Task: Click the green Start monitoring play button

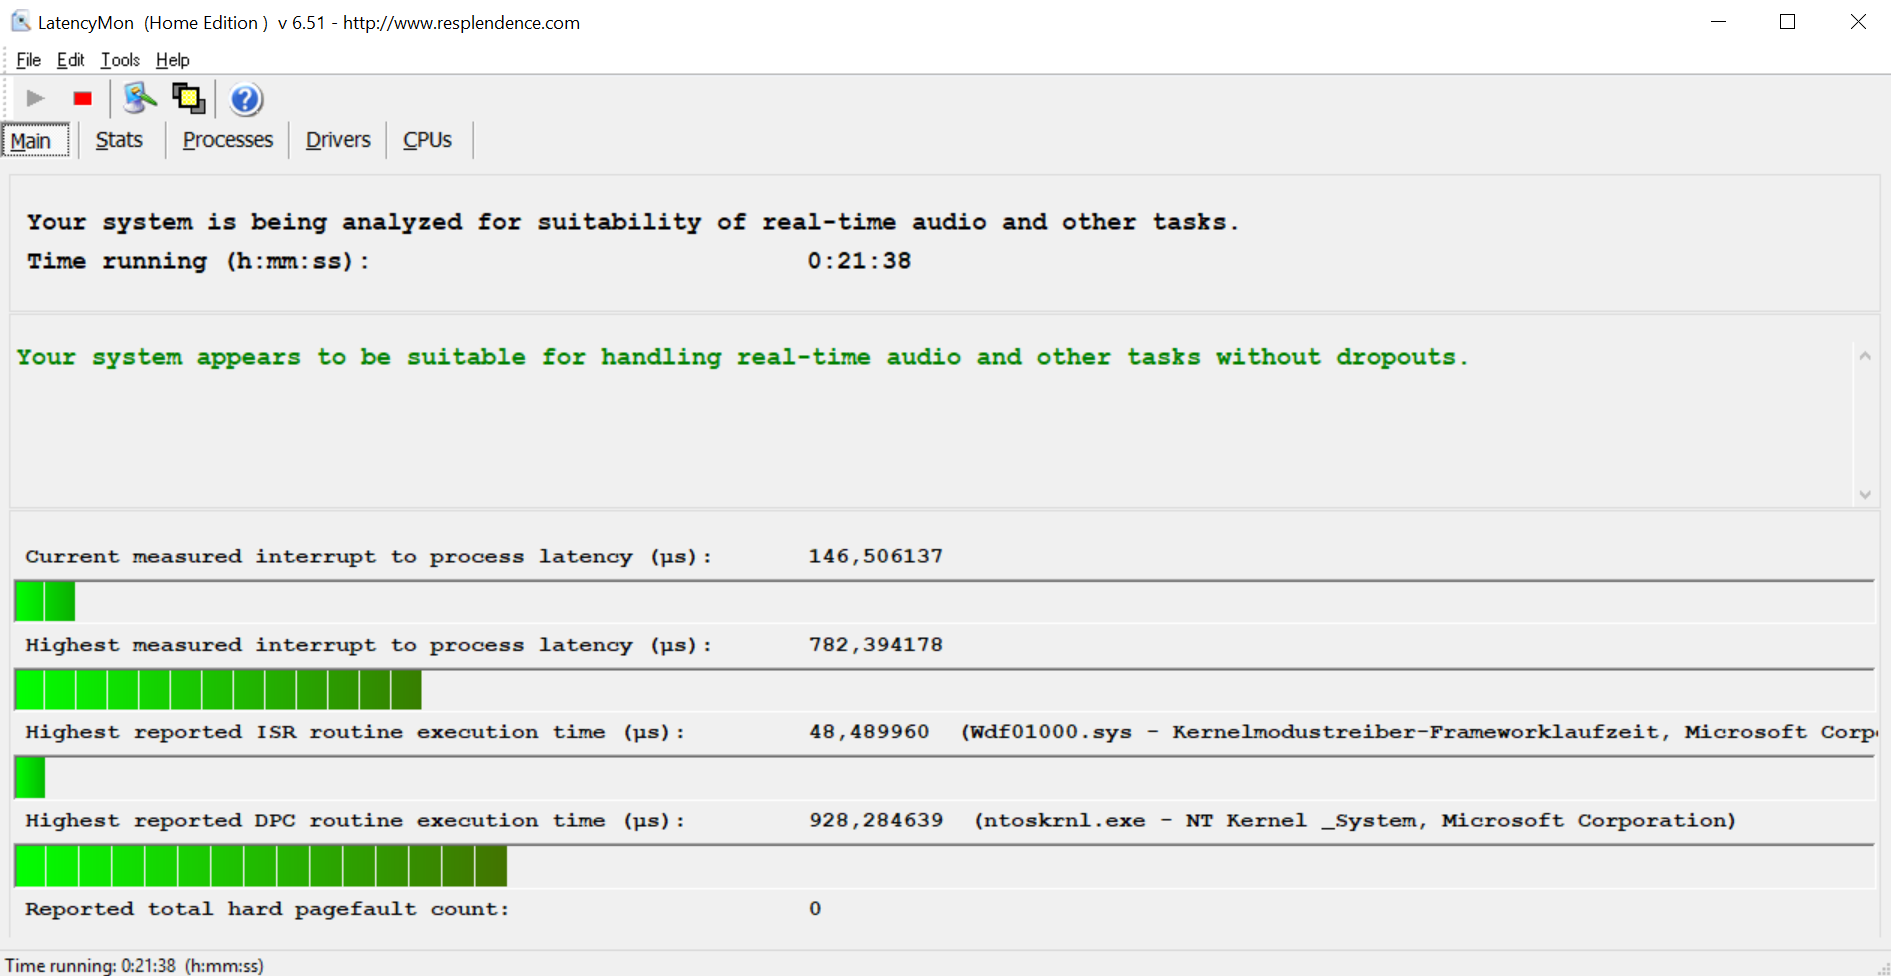Action: (35, 98)
